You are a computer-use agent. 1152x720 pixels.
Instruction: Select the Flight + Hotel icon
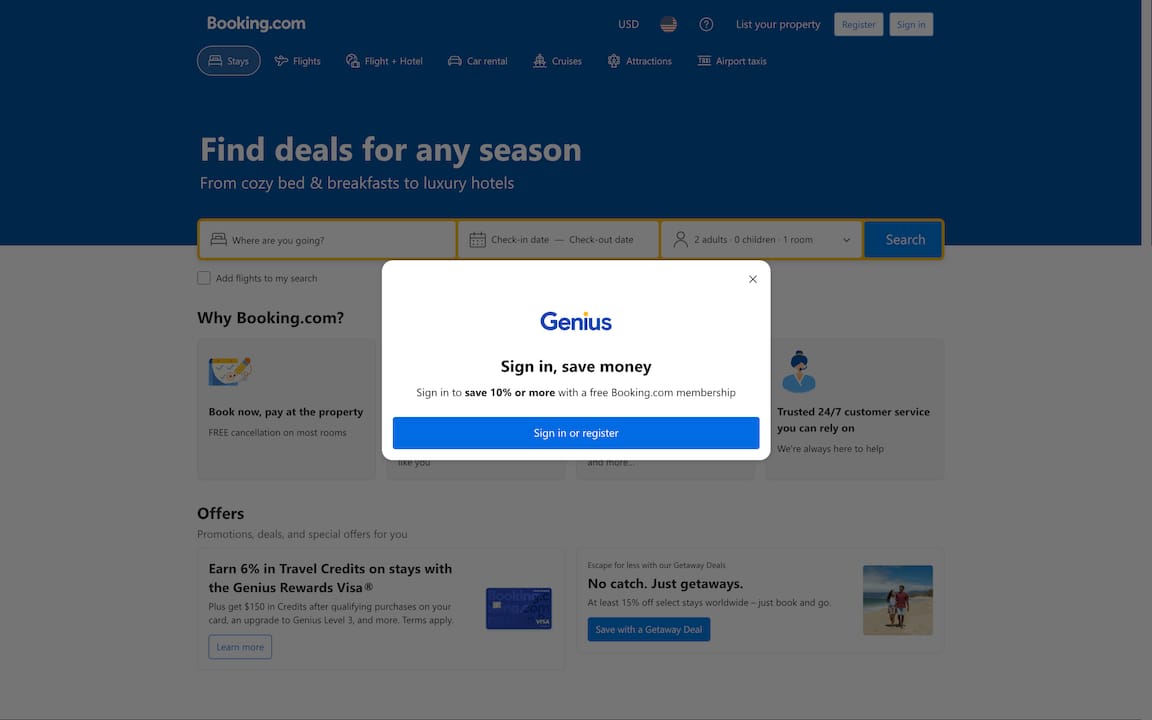(x=352, y=61)
